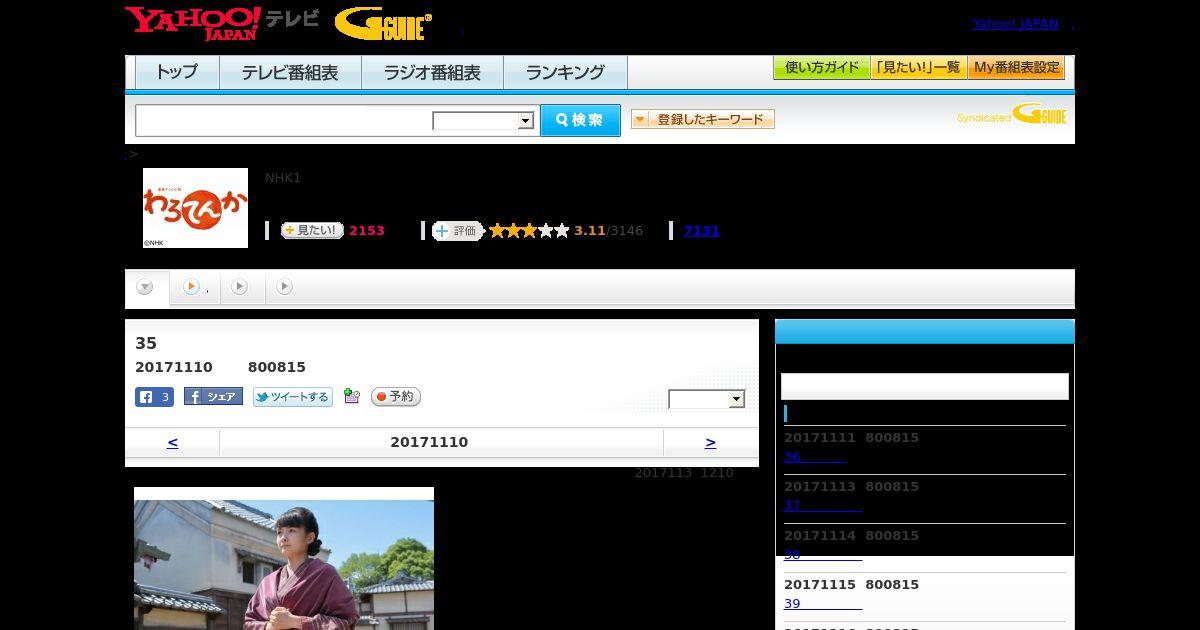Go to next date with > link
1200x630 pixels.
pyautogui.click(x=710, y=442)
